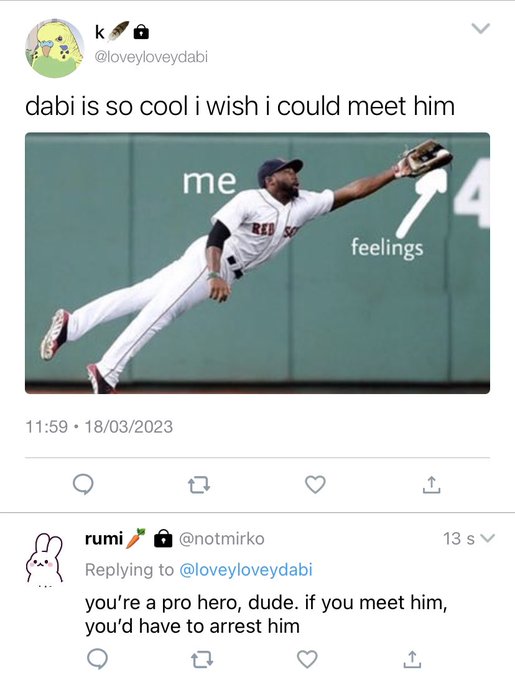The image size is (515, 680).
Task: Open the baseball catch meme image
Action: pyautogui.click(x=258, y=263)
